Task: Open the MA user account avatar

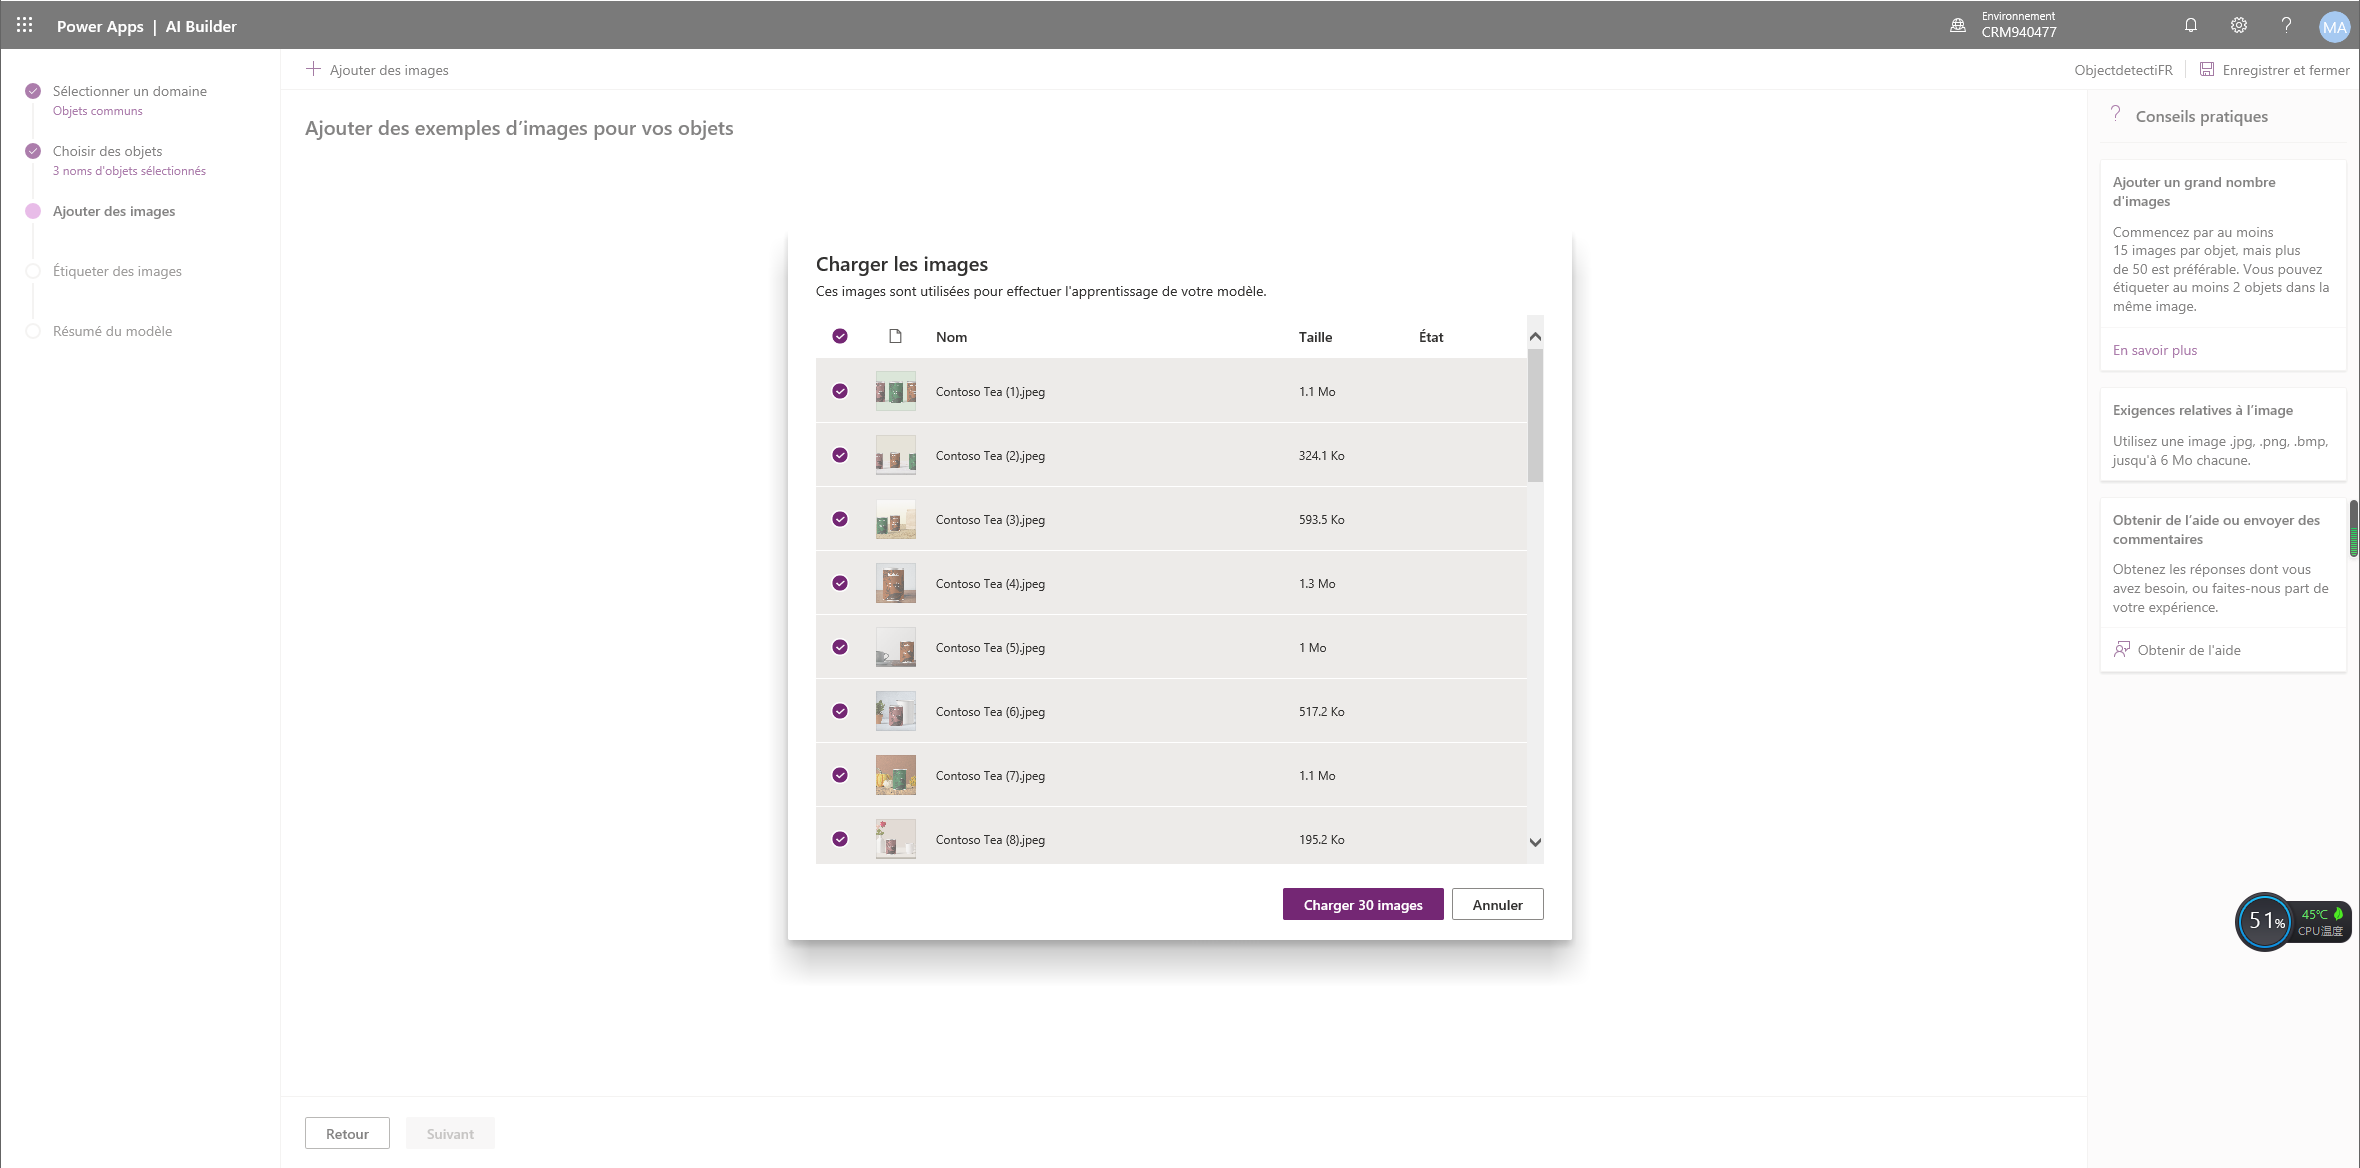Action: pyautogui.click(x=2334, y=27)
